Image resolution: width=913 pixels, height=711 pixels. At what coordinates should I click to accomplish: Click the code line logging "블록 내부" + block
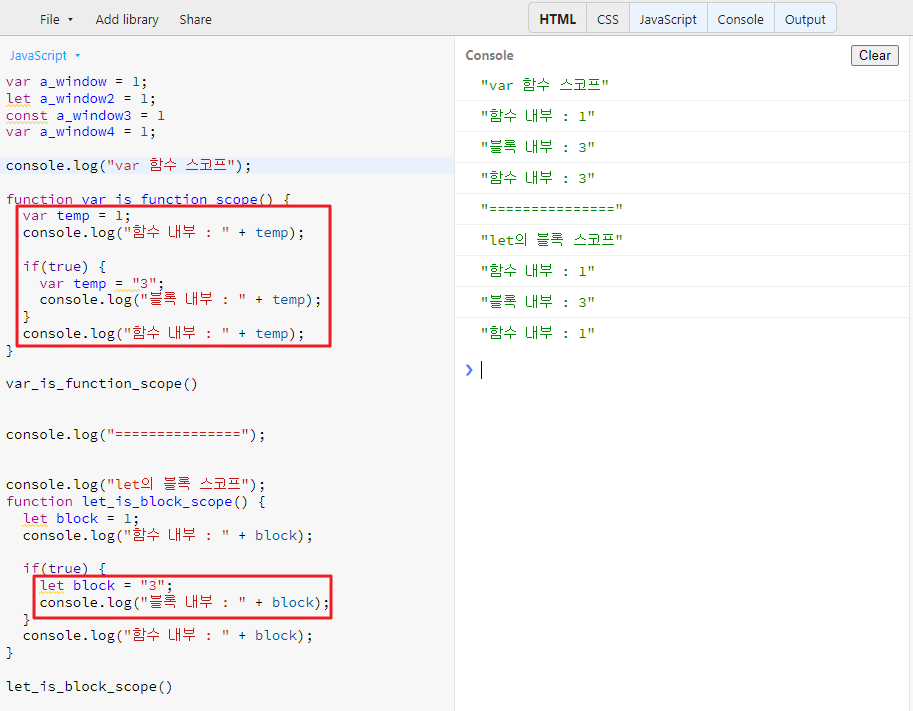185,602
